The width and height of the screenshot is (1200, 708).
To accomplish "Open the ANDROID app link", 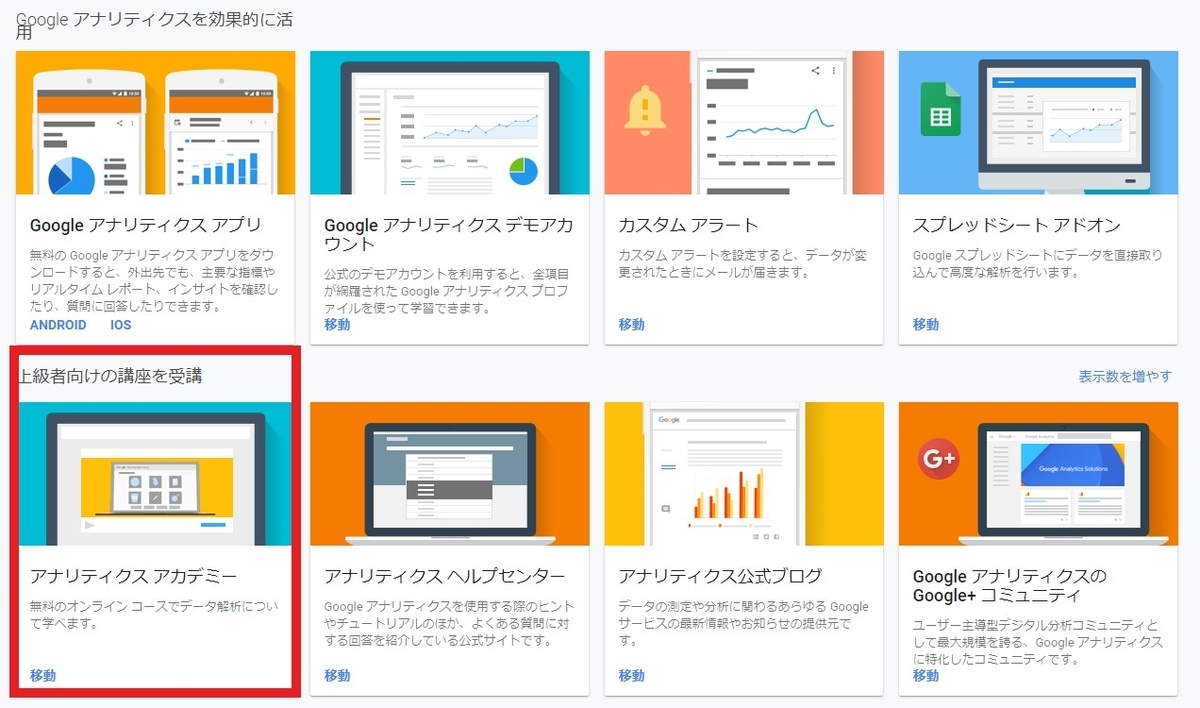I will pos(58,325).
